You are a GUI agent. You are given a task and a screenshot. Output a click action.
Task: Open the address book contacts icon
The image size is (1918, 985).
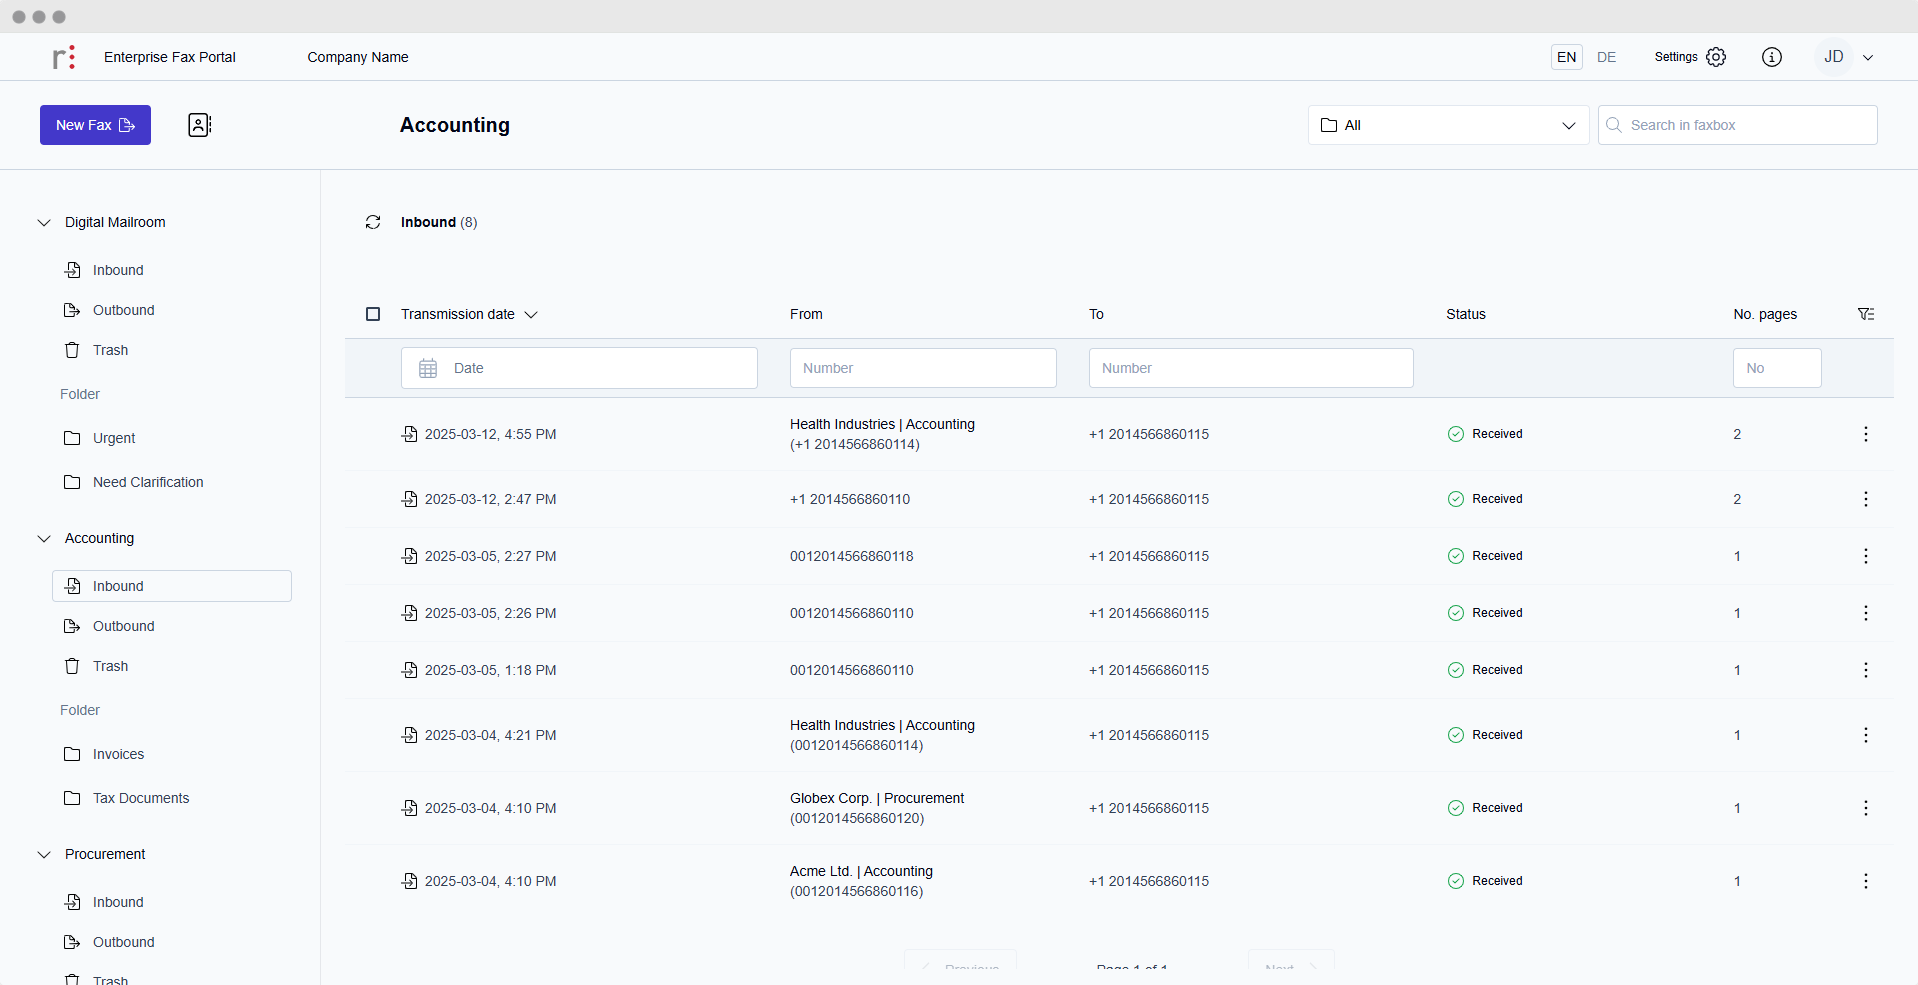point(200,125)
